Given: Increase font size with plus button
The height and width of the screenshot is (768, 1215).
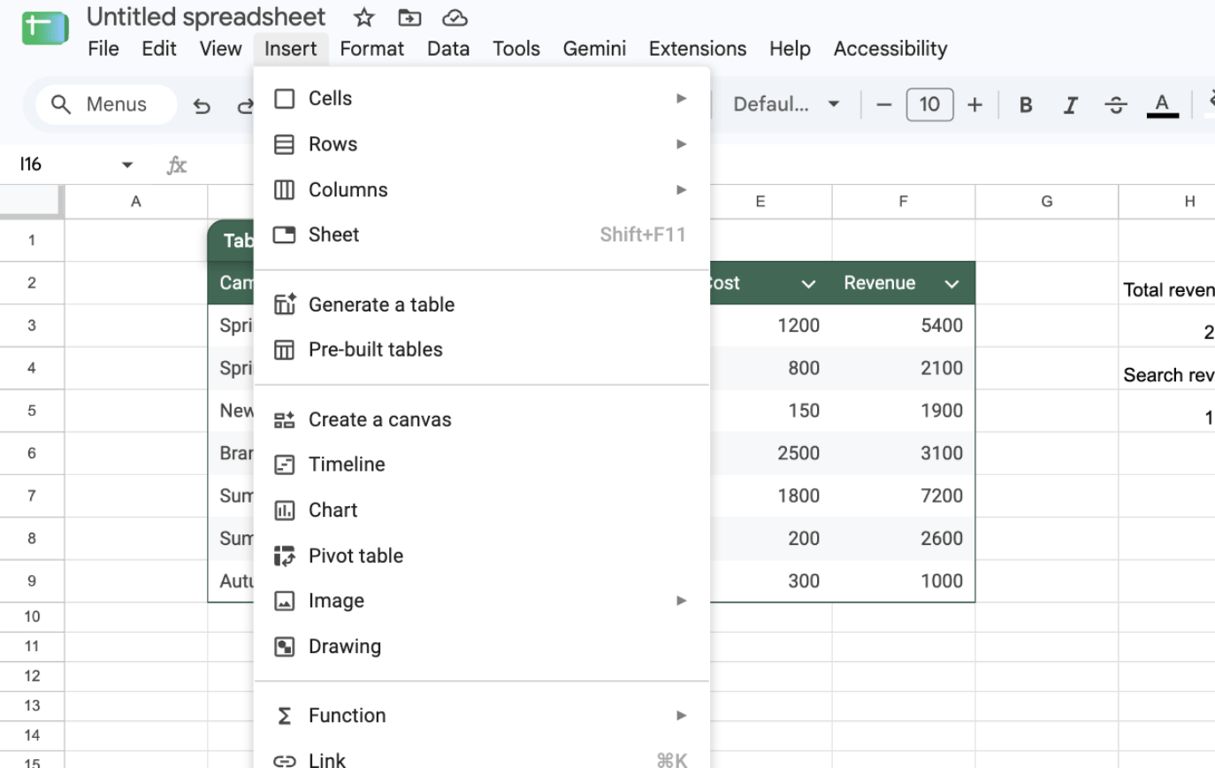Looking at the screenshot, I should tap(975, 104).
